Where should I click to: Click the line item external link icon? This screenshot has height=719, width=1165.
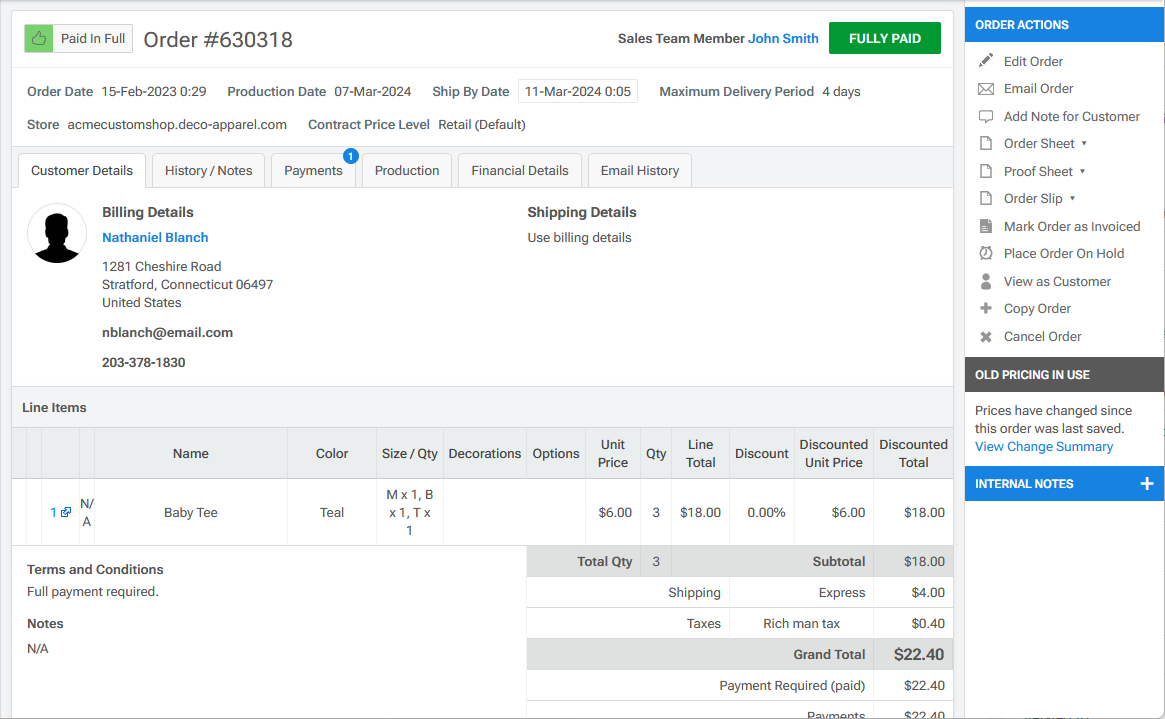pos(66,512)
